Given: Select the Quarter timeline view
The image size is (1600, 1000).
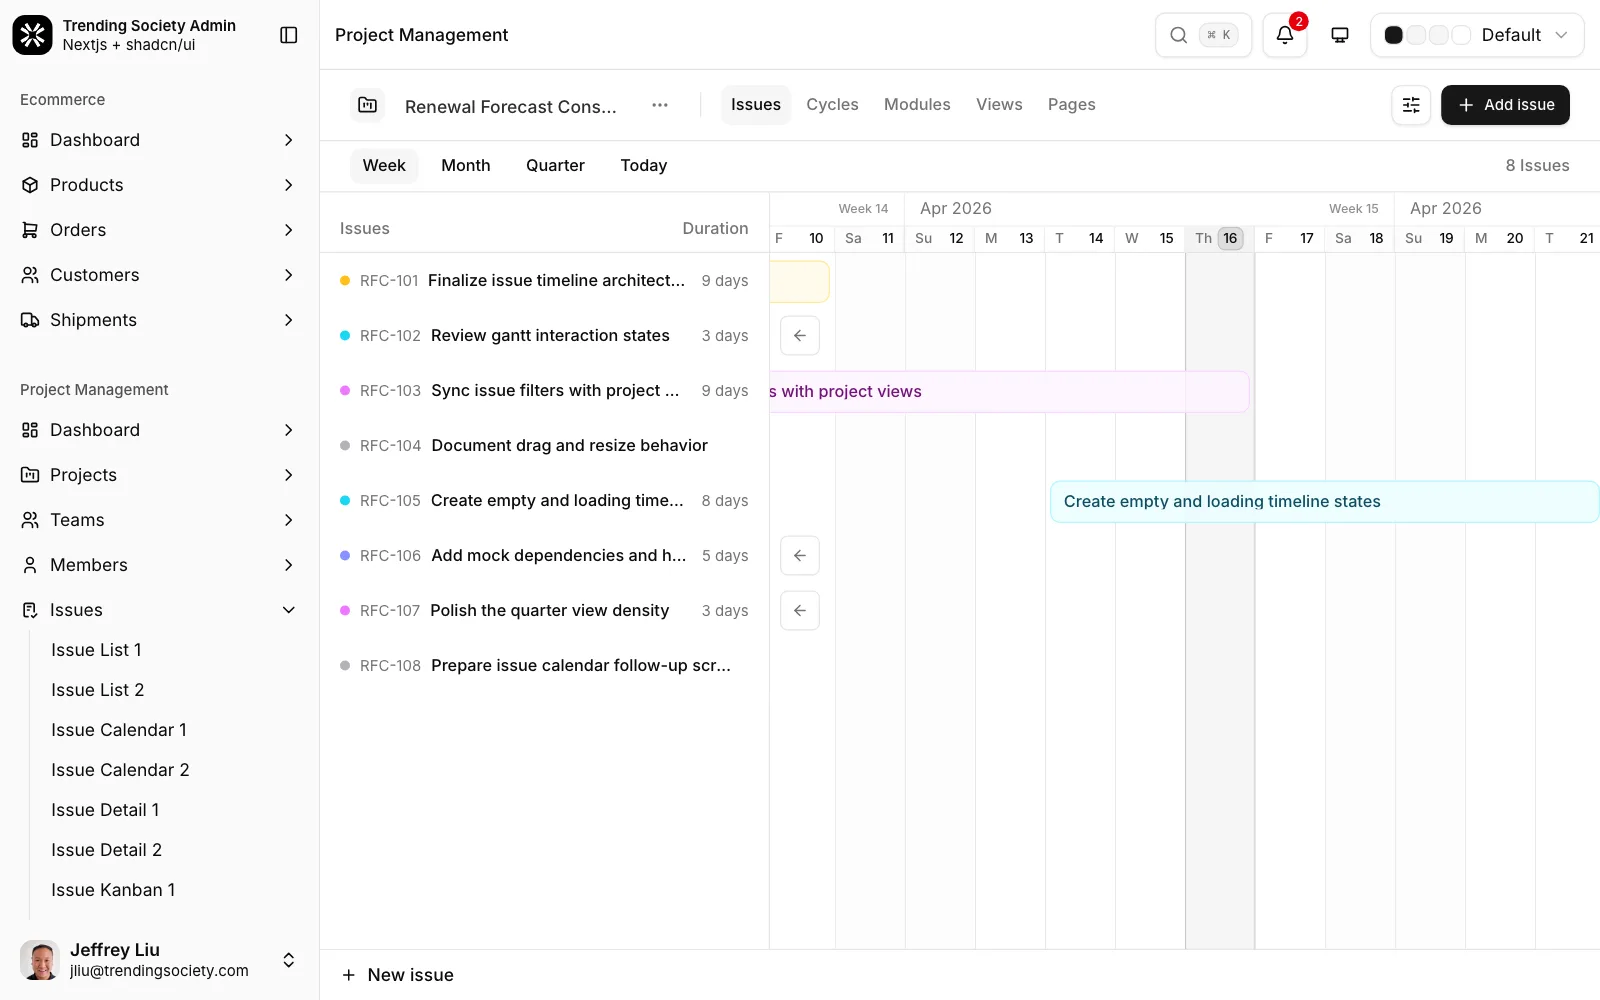Looking at the screenshot, I should click(x=555, y=166).
